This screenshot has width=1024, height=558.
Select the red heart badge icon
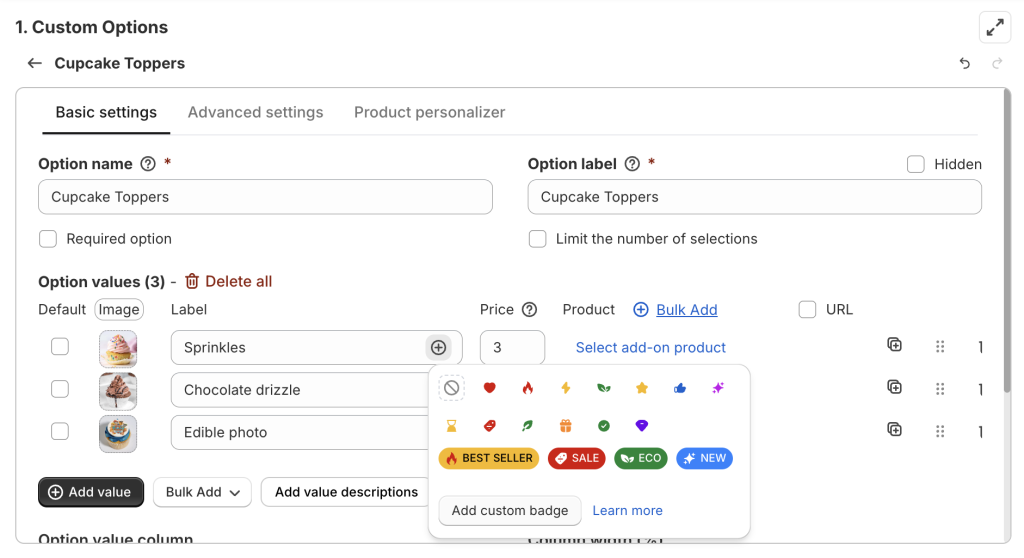[489, 388]
